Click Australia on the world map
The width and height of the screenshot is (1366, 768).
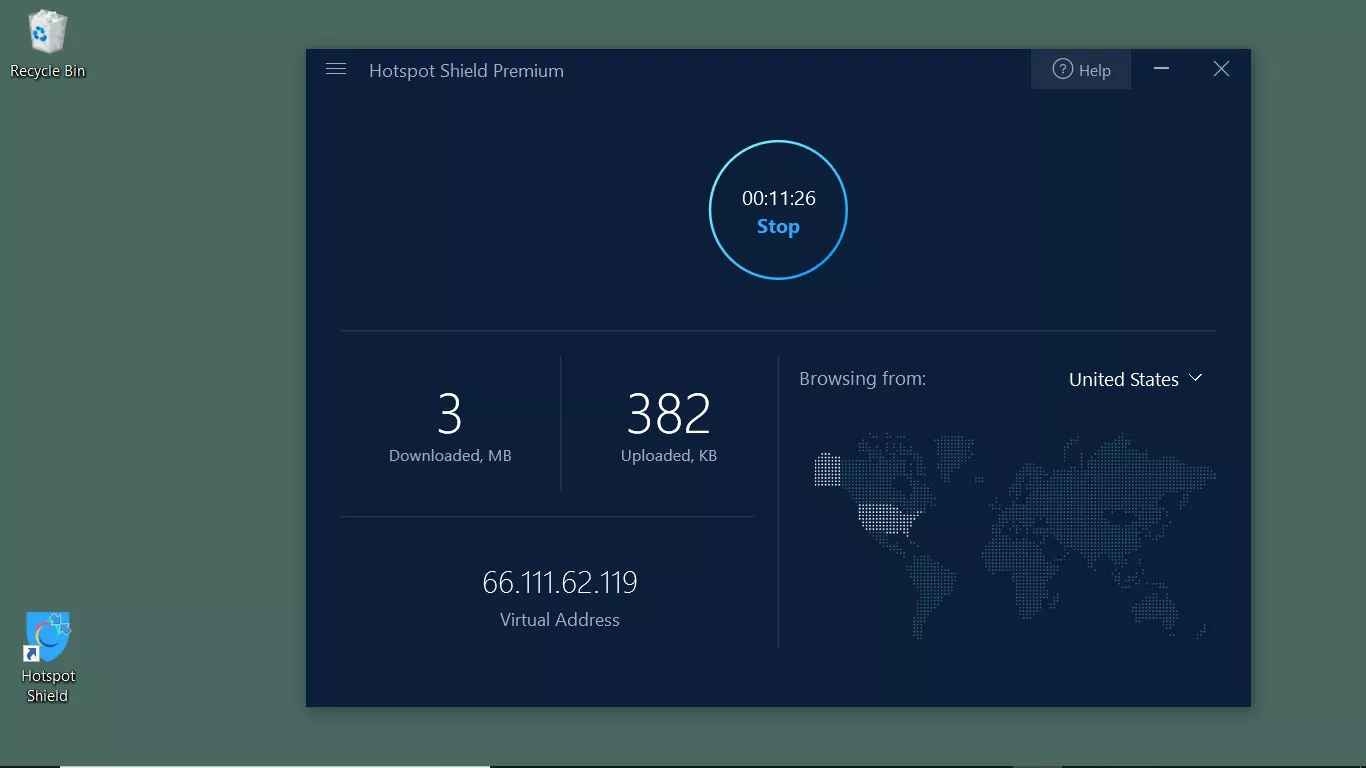1160,608
